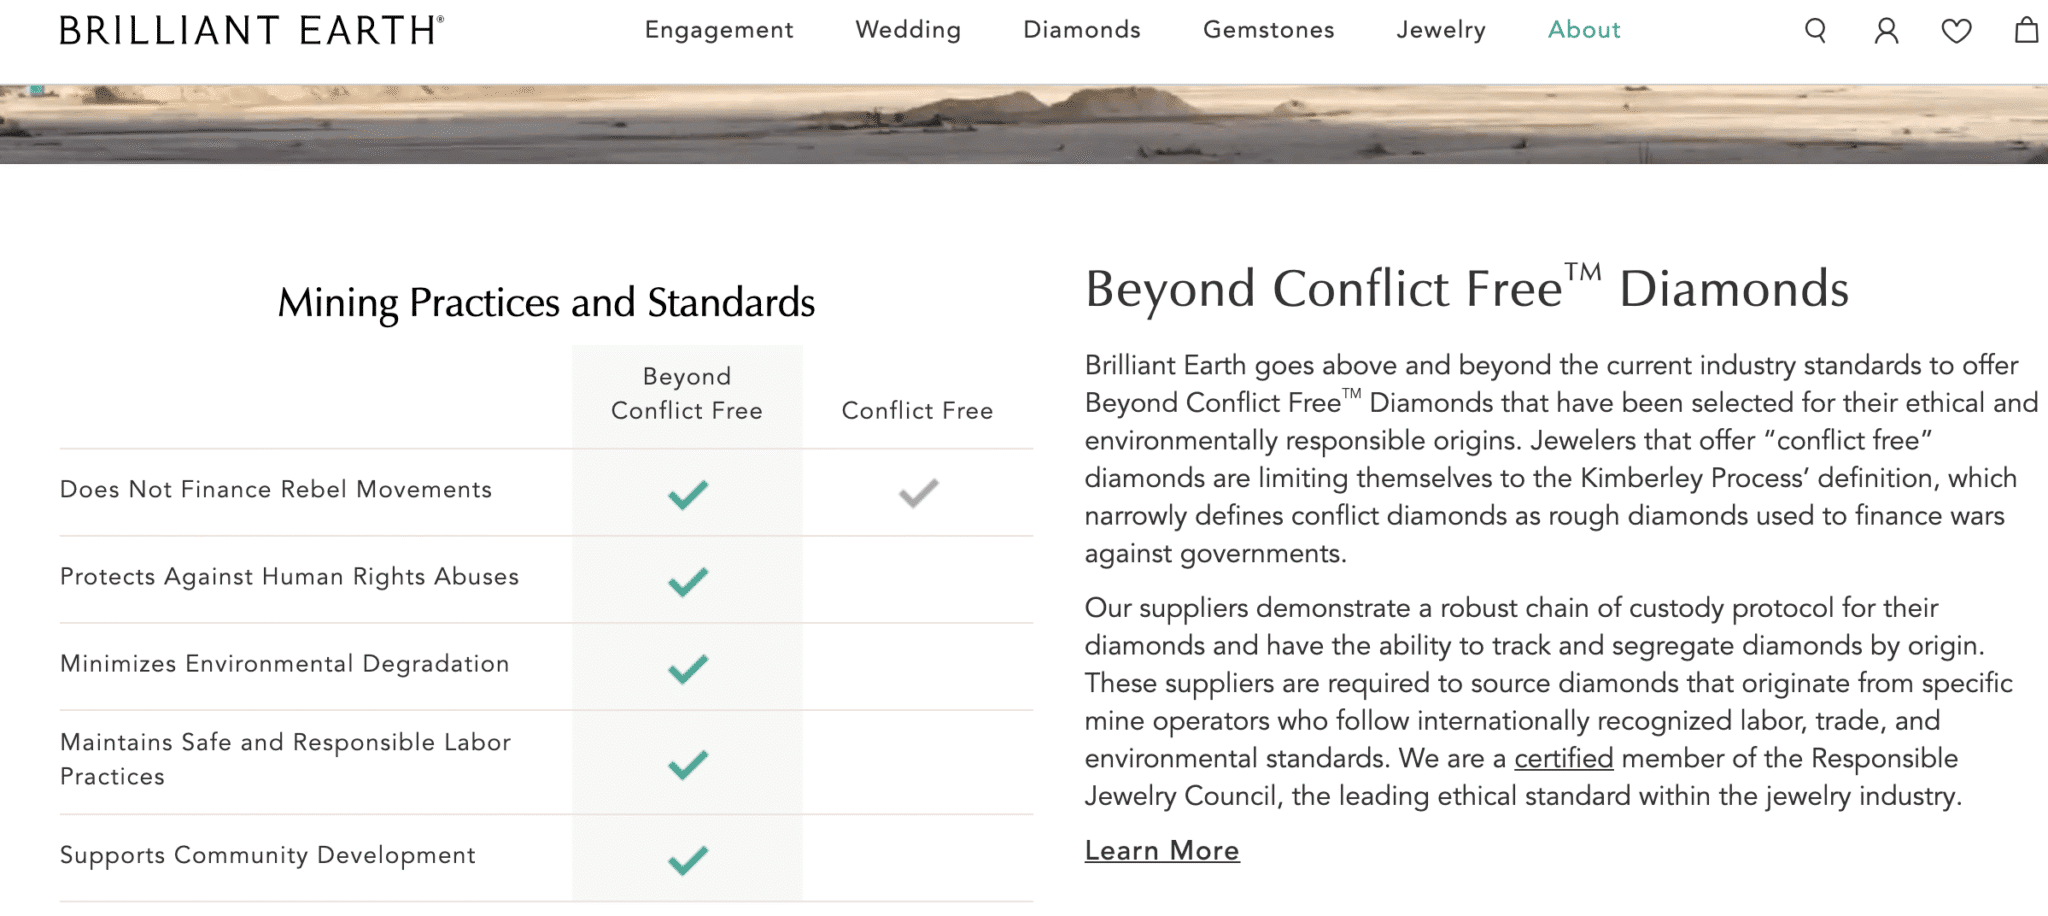The height and width of the screenshot is (916, 2048).
Task: Select the checkmark beside Minimizes Environmental Degradation
Action: (x=685, y=666)
